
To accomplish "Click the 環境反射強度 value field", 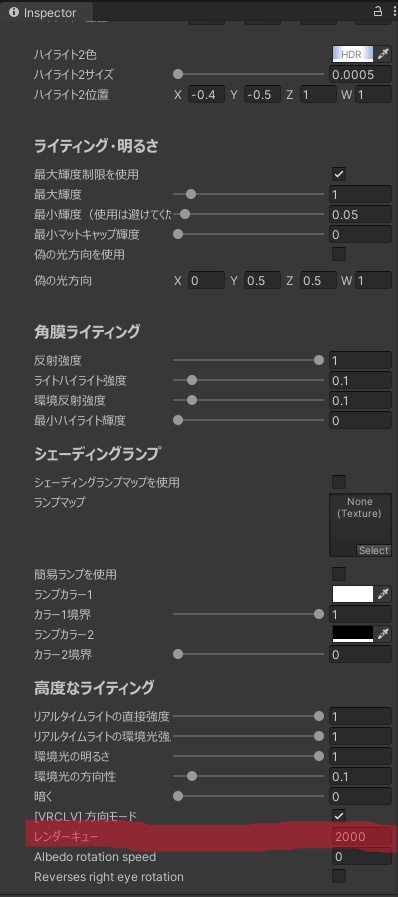I will click(360, 400).
